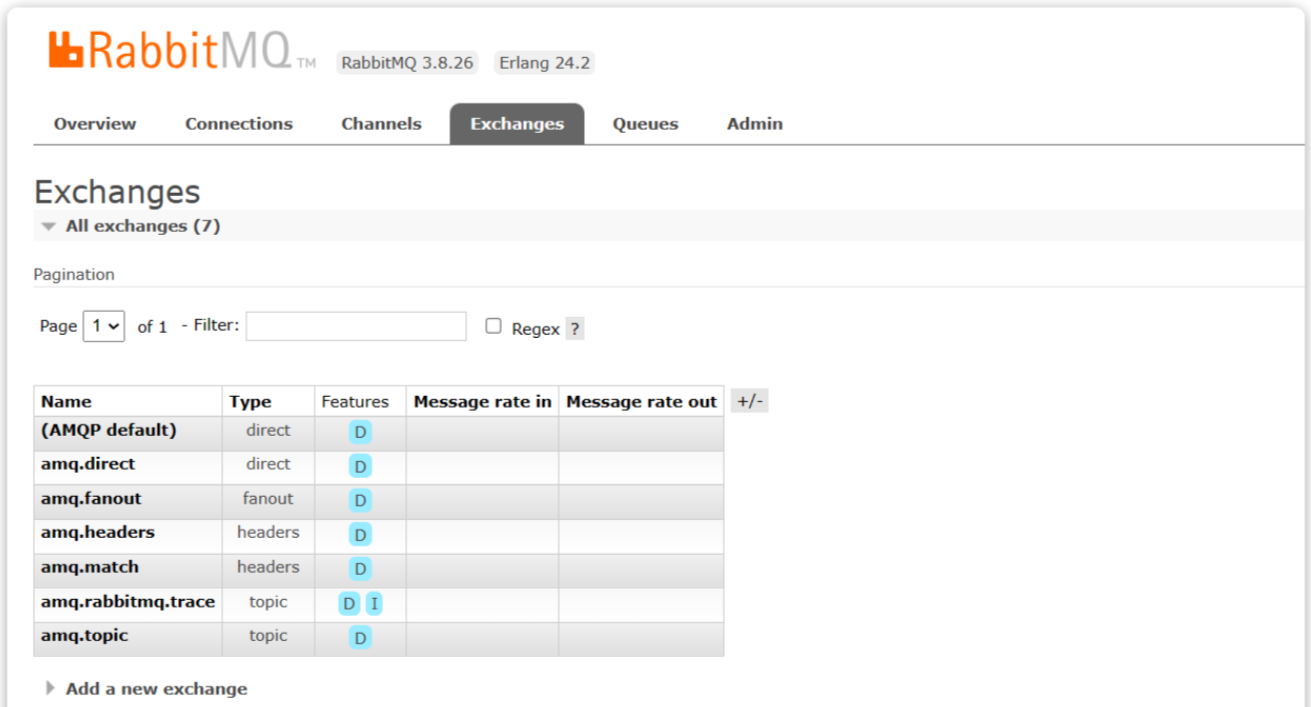Click the D feature badge for amq.direct
The width and height of the screenshot is (1311, 707).
(360, 466)
